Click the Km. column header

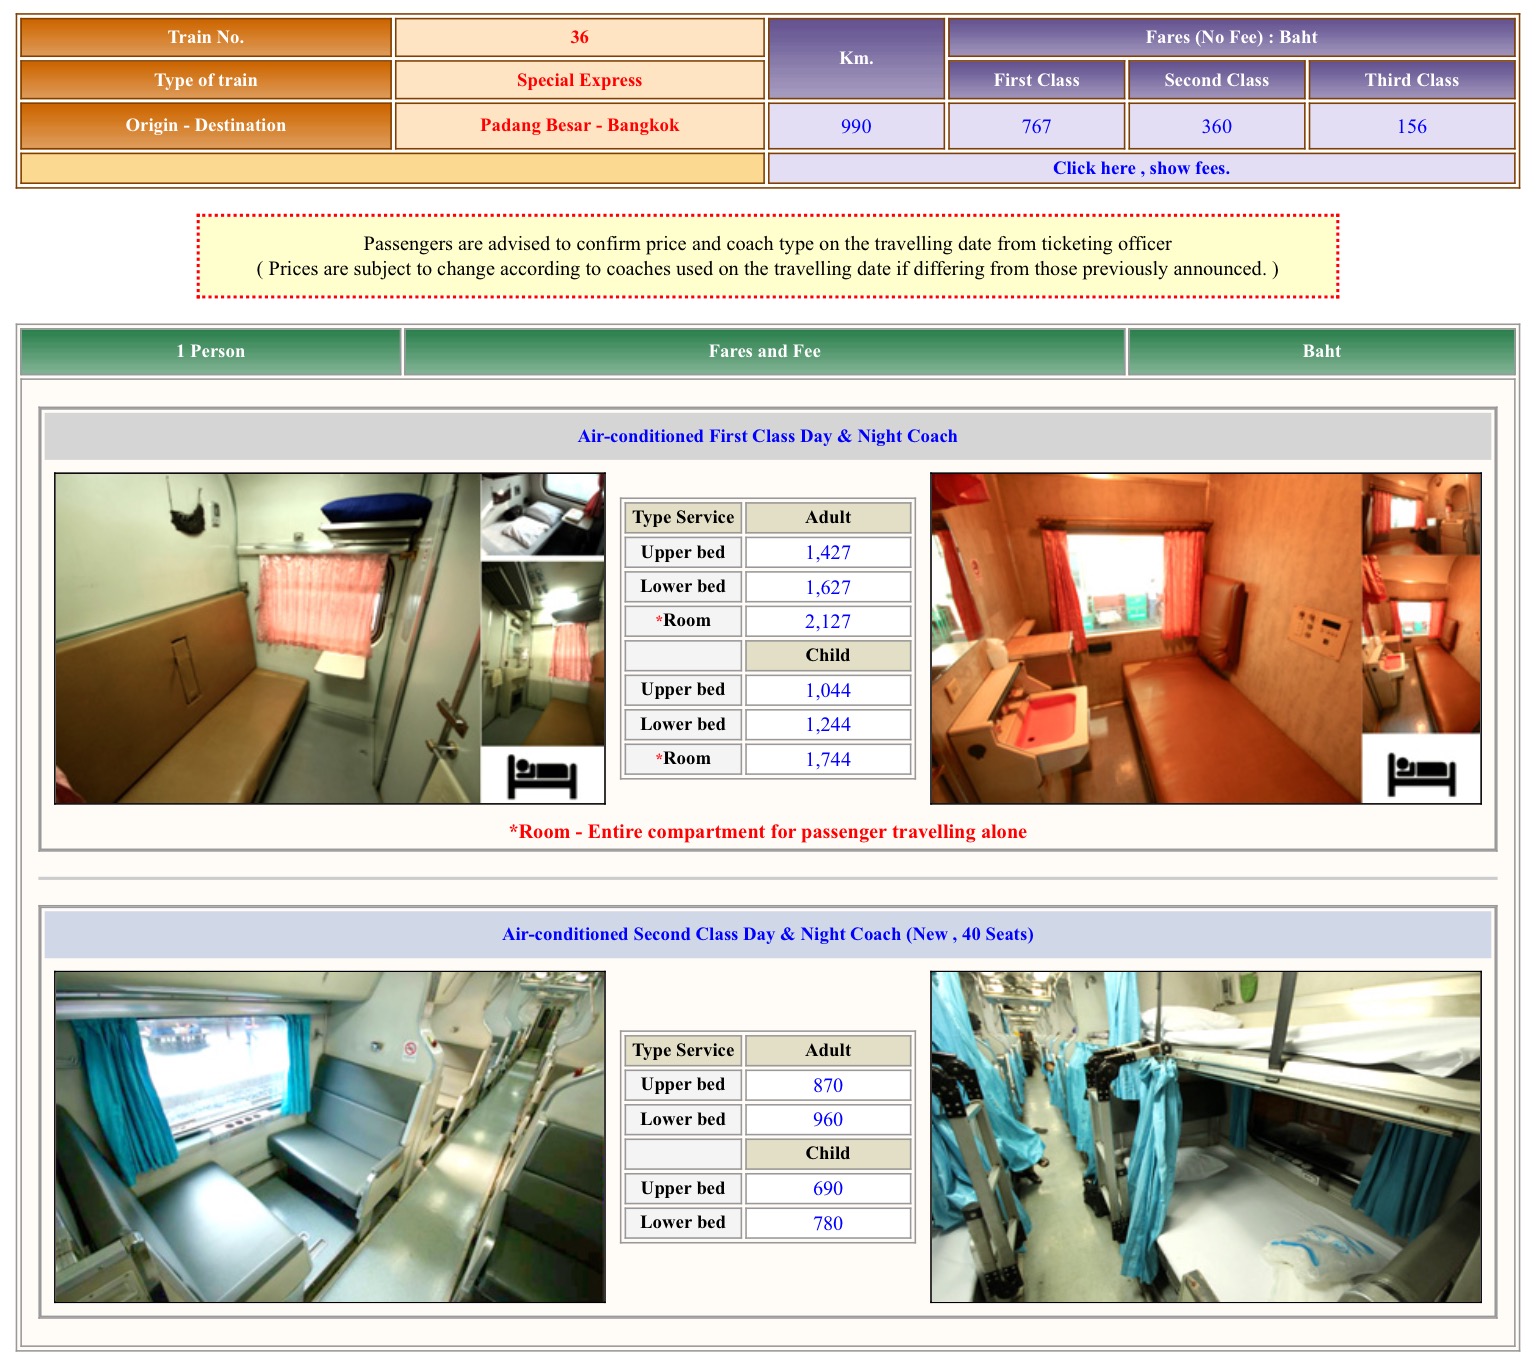click(856, 58)
